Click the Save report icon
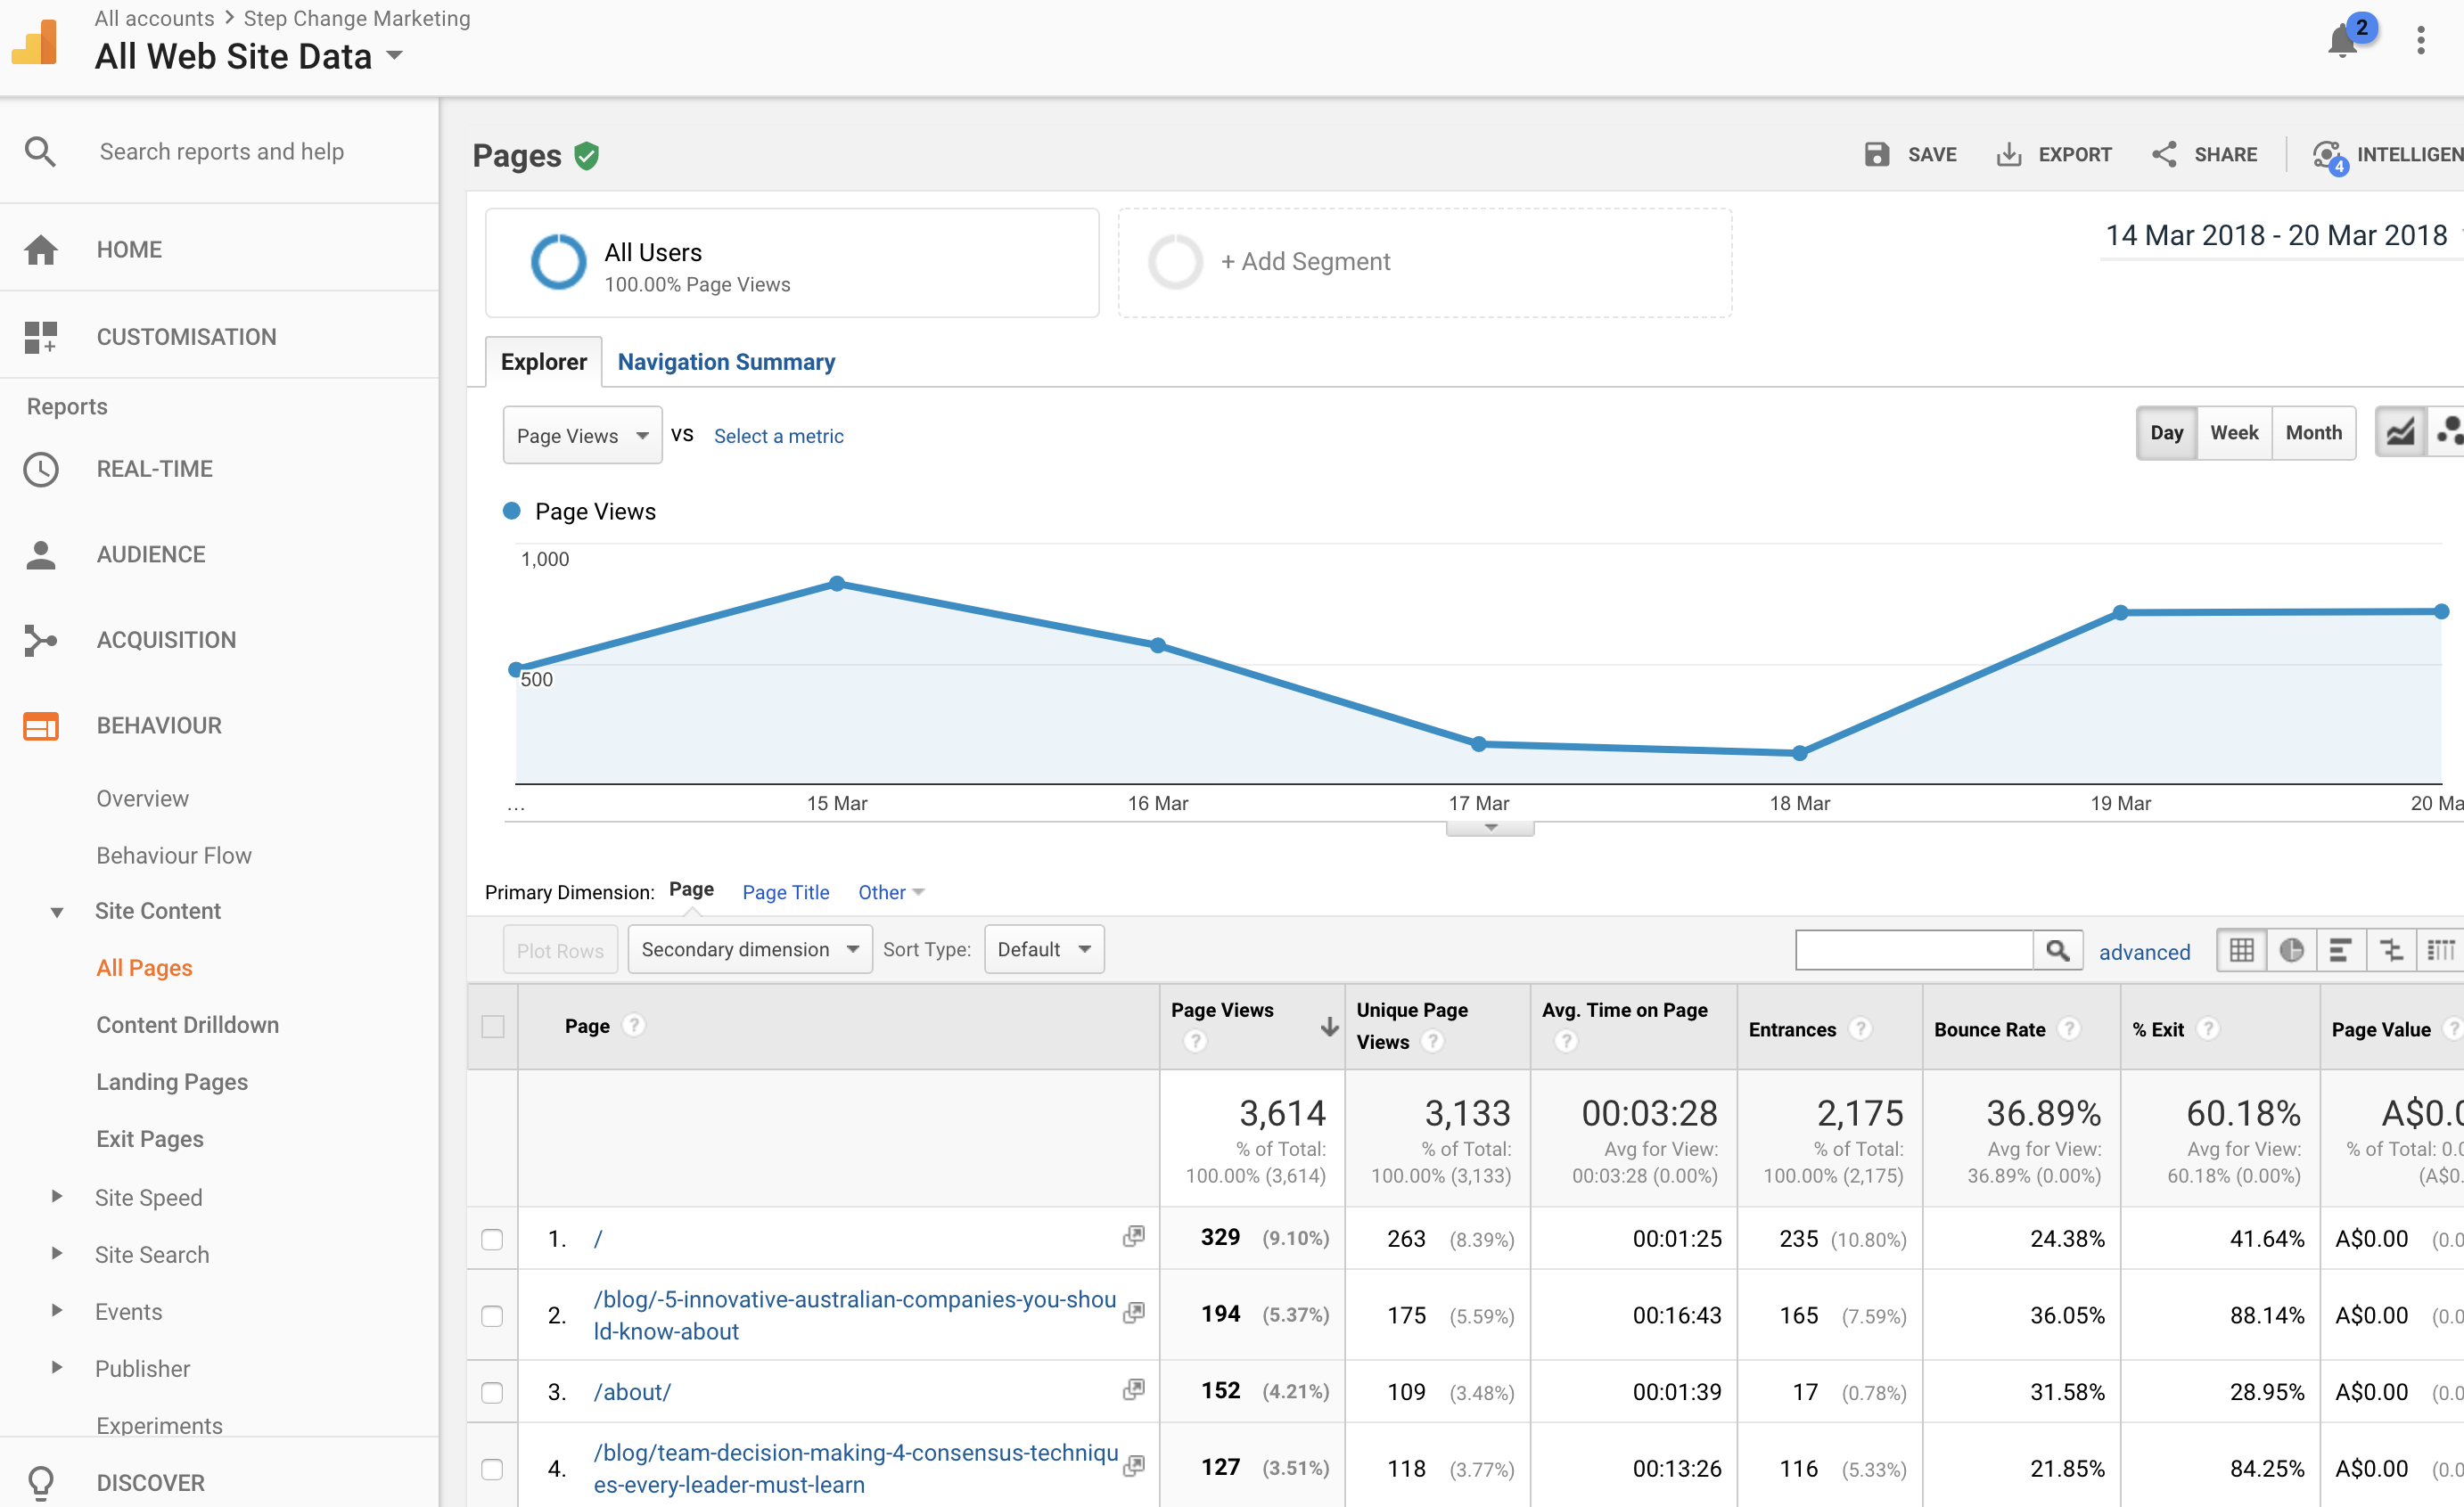The height and width of the screenshot is (1507, 2464). coord(1877,153)
